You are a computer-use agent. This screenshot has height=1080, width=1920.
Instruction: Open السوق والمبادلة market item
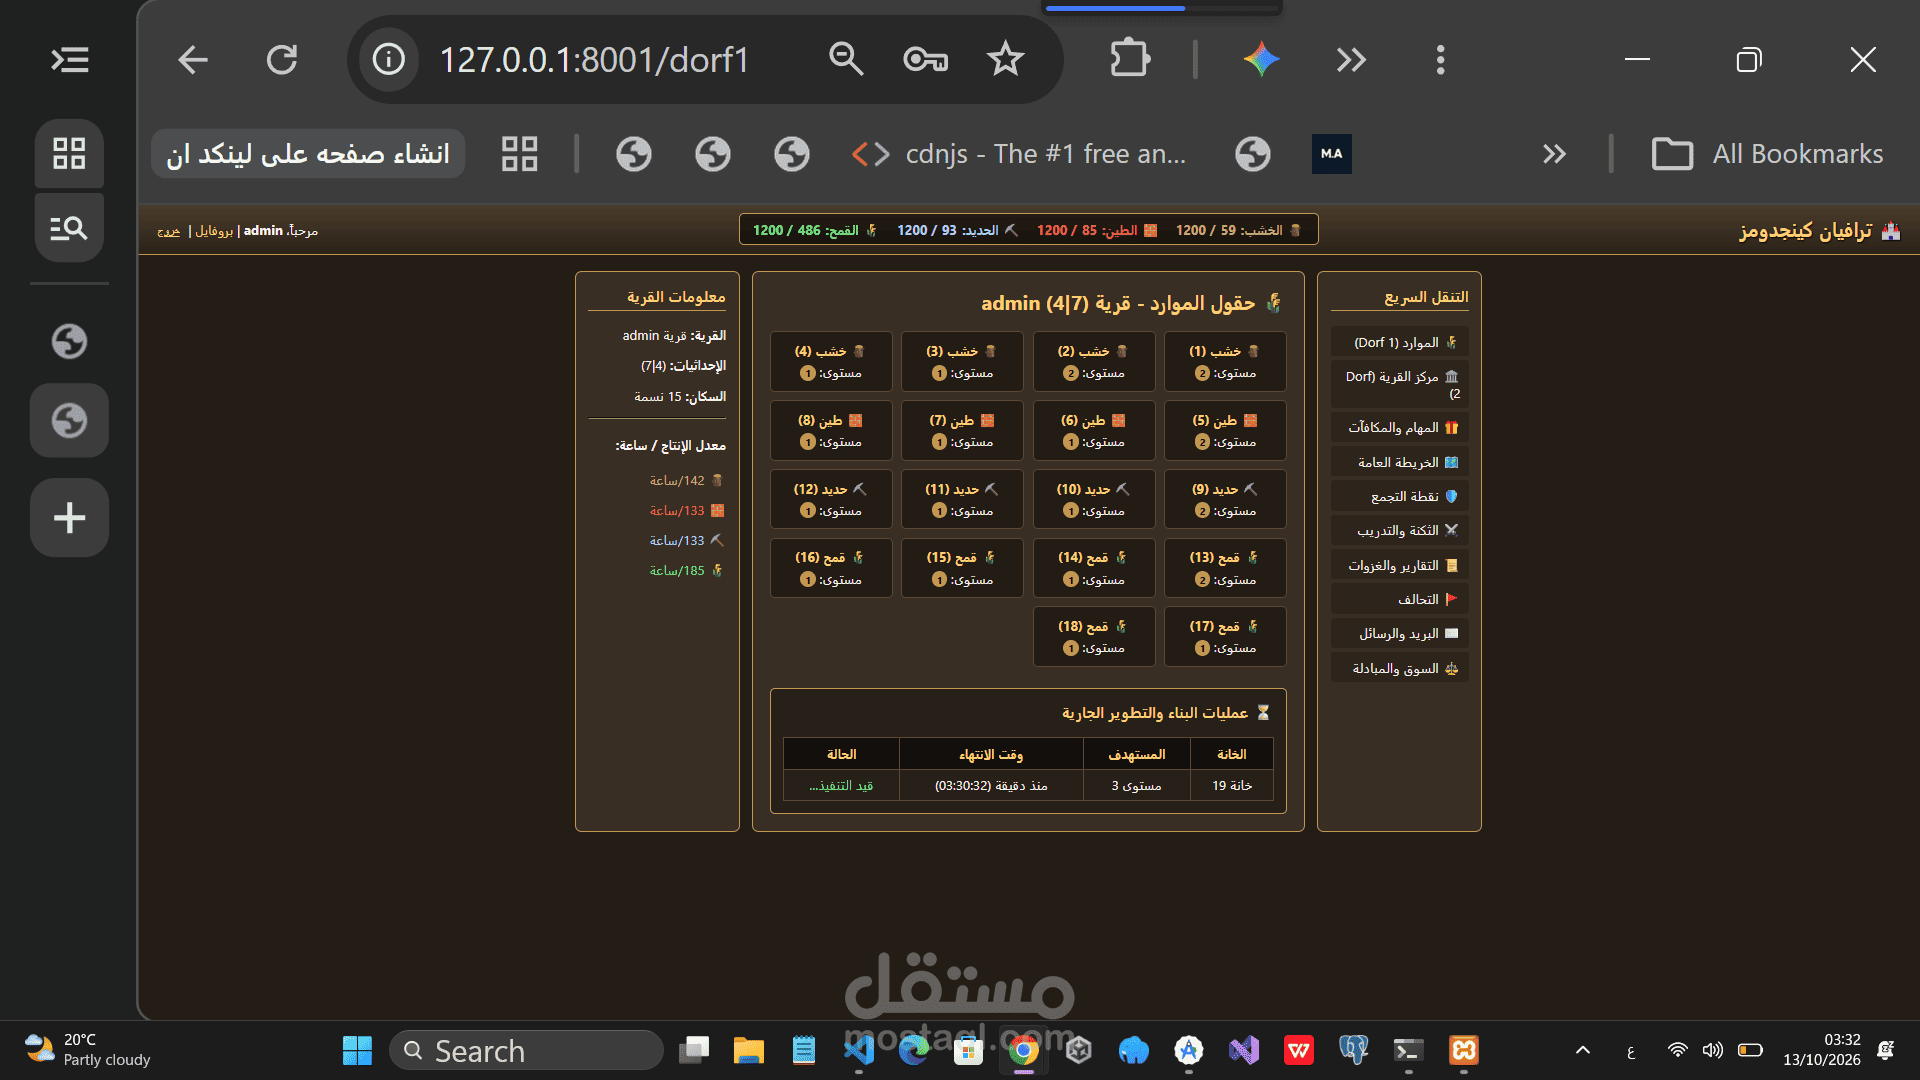click(x=1400, y=668)
